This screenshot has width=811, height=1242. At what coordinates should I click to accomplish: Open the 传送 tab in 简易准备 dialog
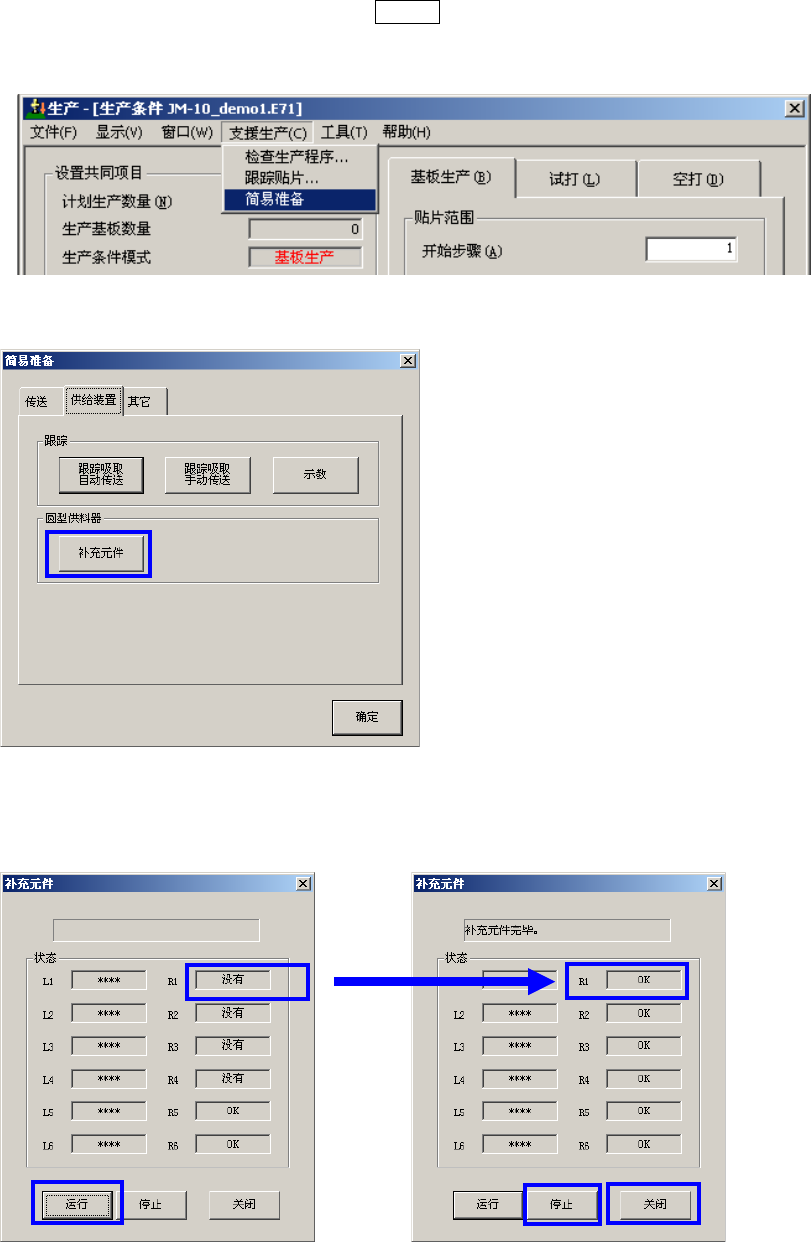pyautogui.click(x=37, y=401)
